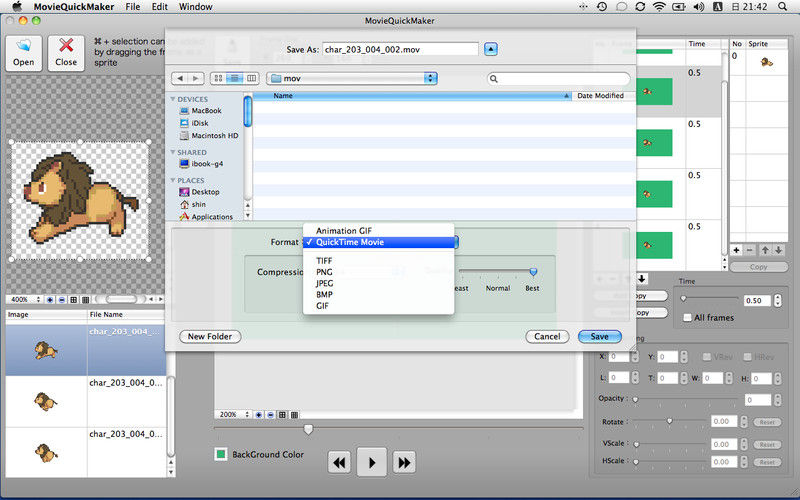Move frame down with the arrow under frame list

[x=642, y=279]
